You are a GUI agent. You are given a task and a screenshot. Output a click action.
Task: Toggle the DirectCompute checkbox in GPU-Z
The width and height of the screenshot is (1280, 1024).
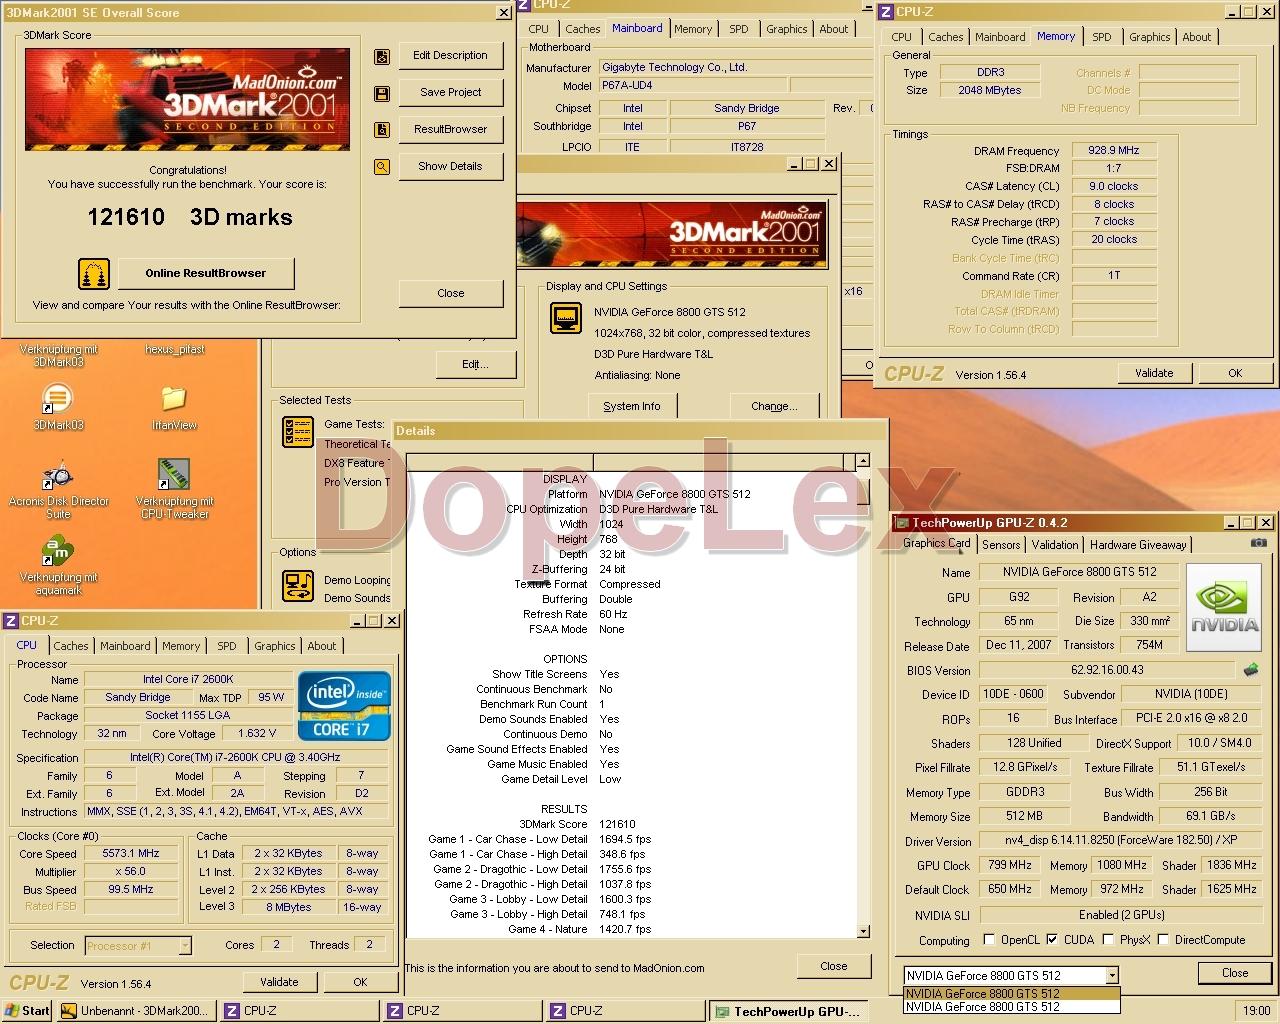1163,940
